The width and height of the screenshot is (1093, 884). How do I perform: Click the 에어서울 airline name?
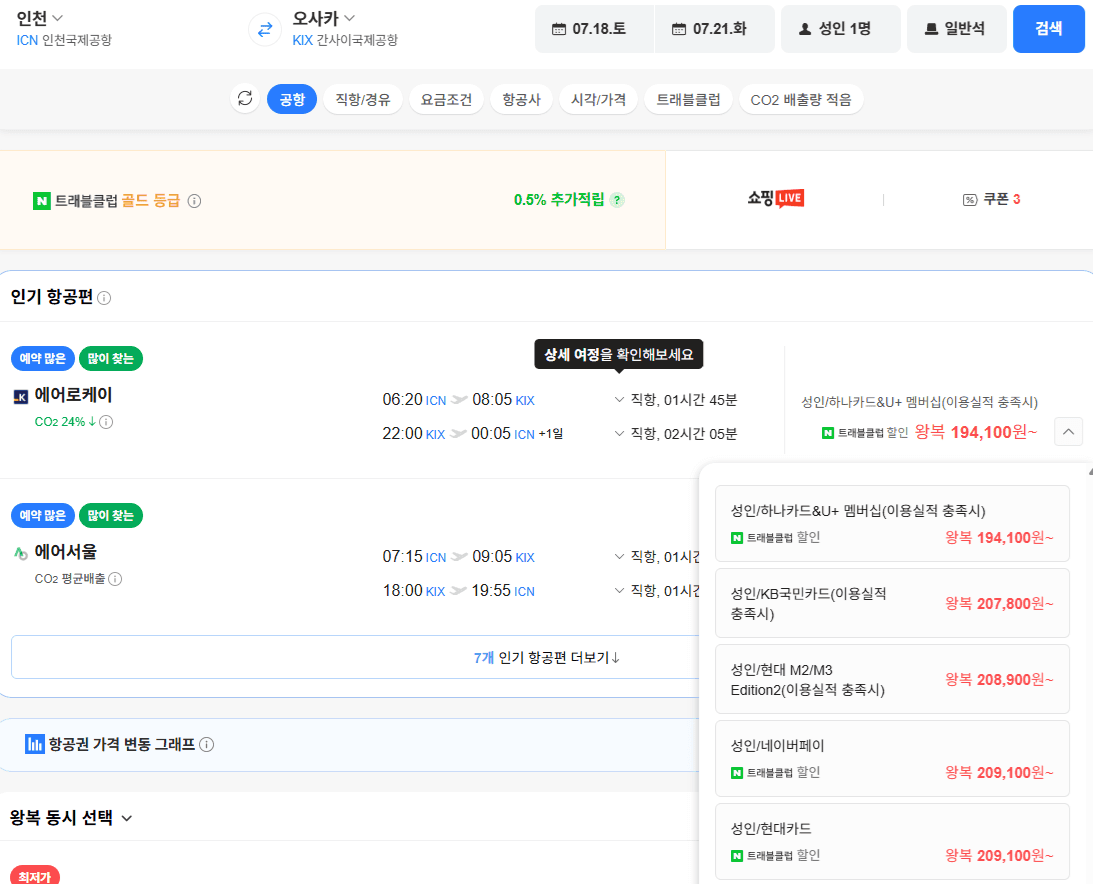click(x=66, y=552)
